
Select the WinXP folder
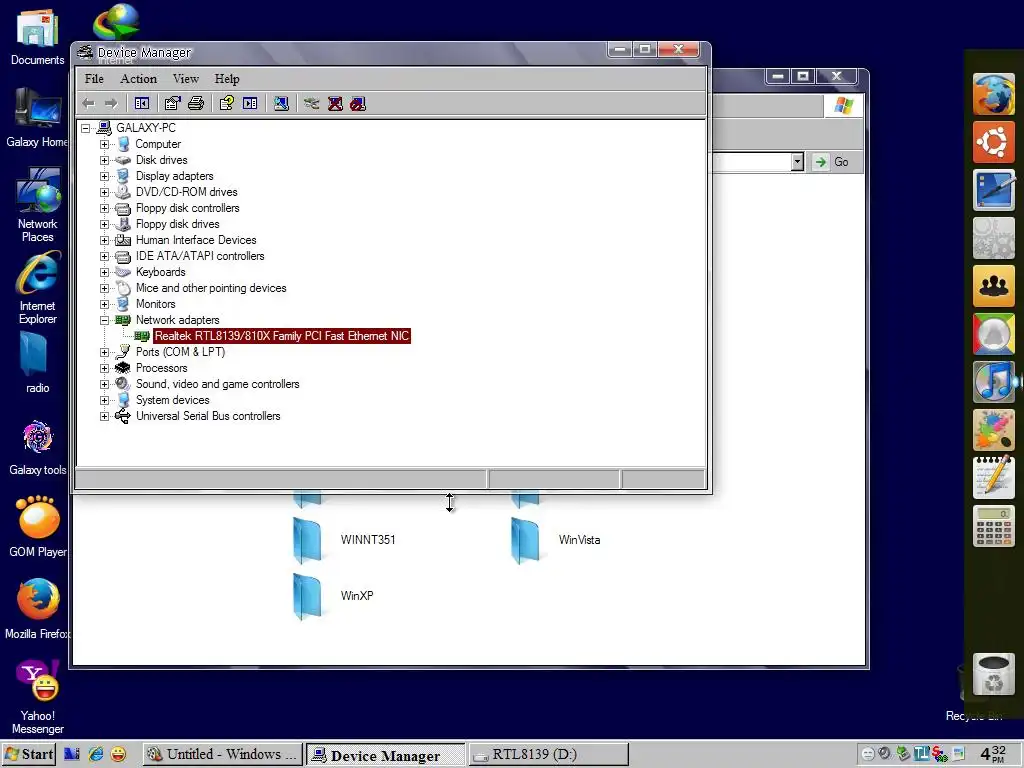click(x=334, y=596)
